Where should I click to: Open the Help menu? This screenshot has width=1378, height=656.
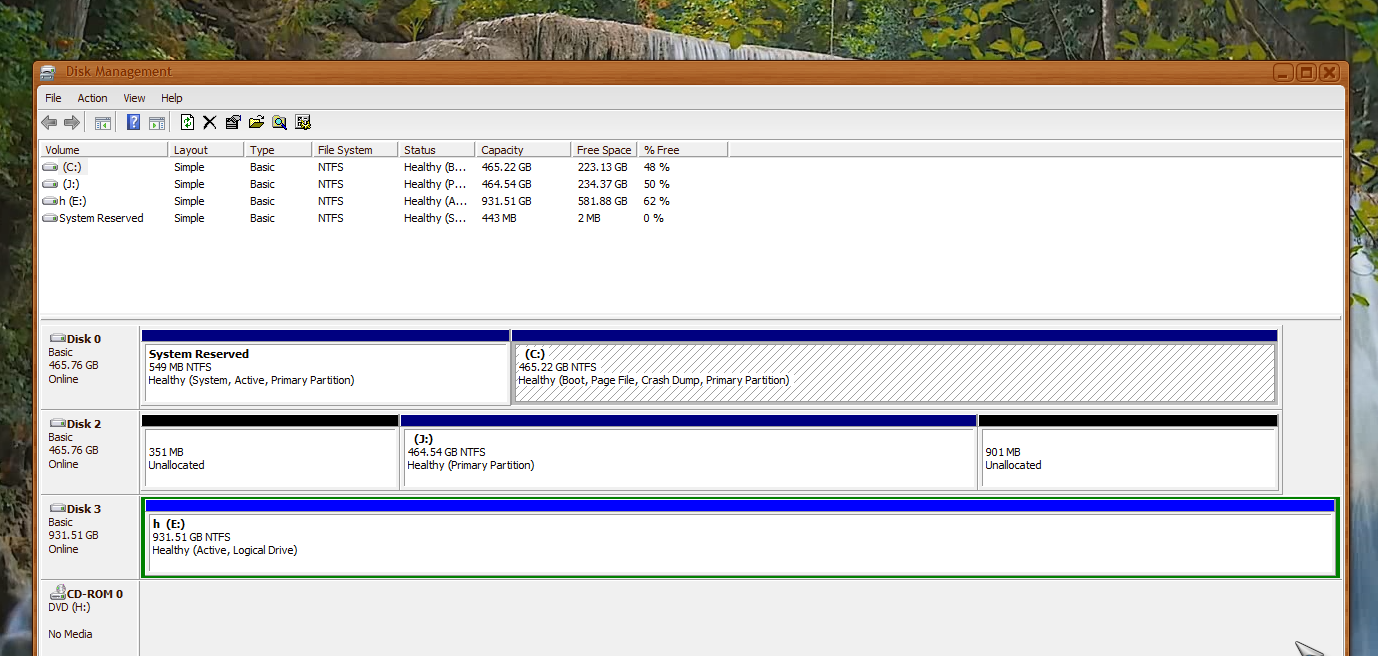tap(172, 98)
